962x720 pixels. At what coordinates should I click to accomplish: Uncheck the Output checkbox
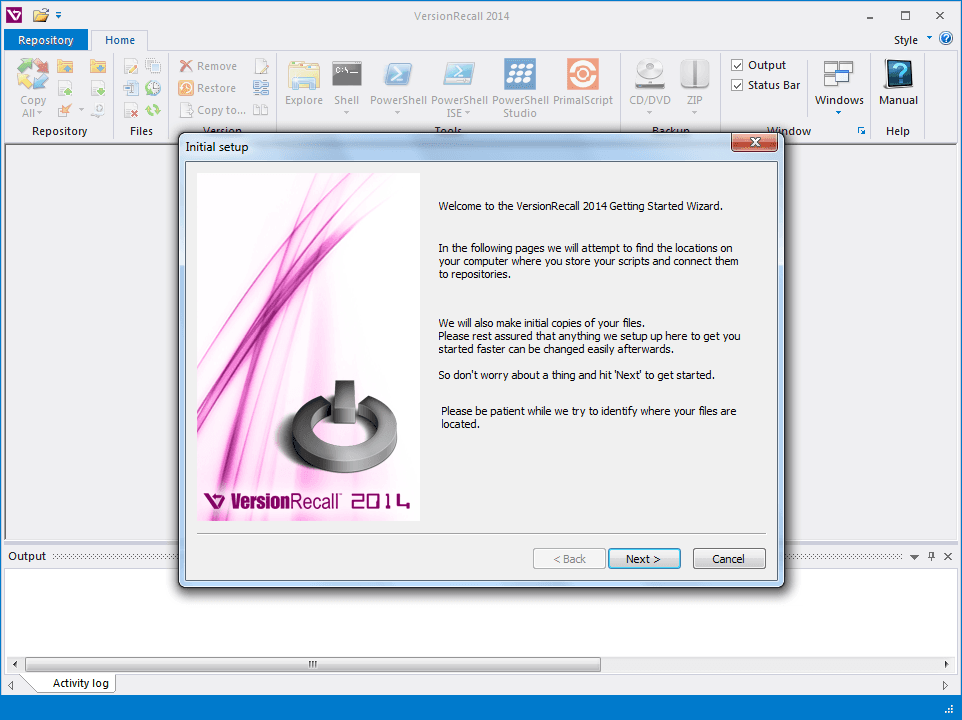point(737,65)
